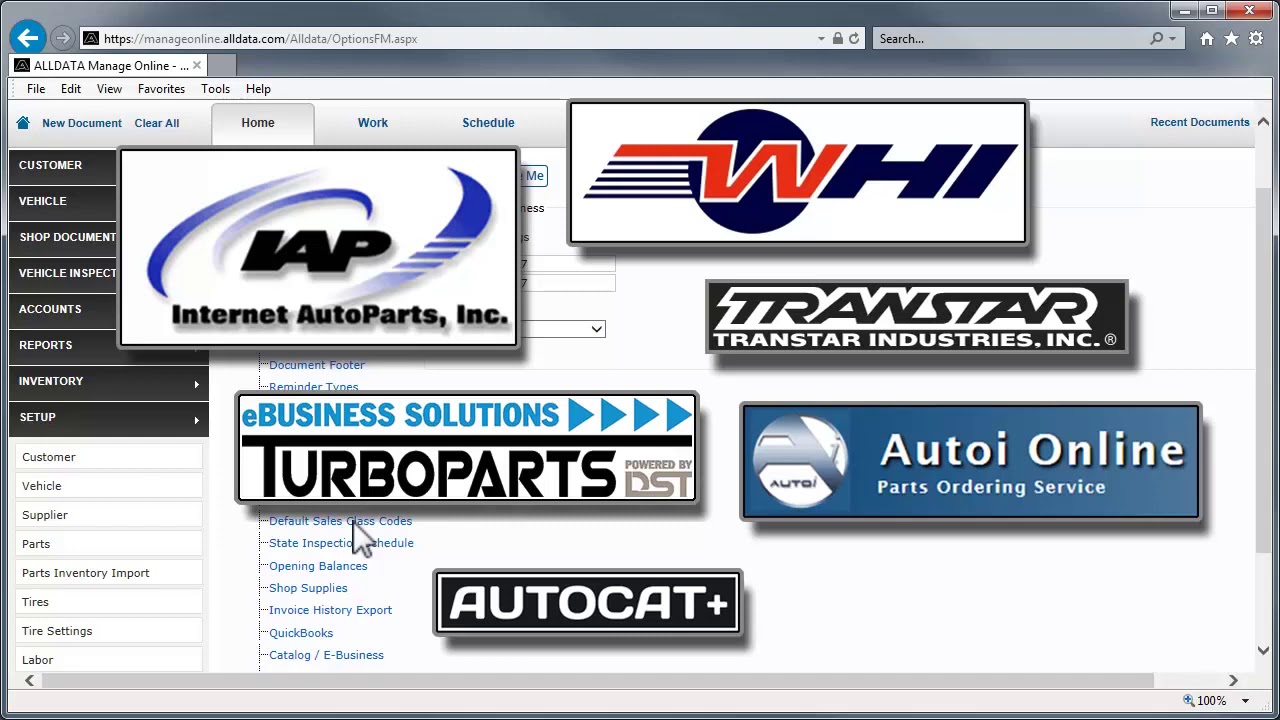Open the File menu
Image resolution: width=1280 pixels, height=720 pixels.
pos(36,89)
